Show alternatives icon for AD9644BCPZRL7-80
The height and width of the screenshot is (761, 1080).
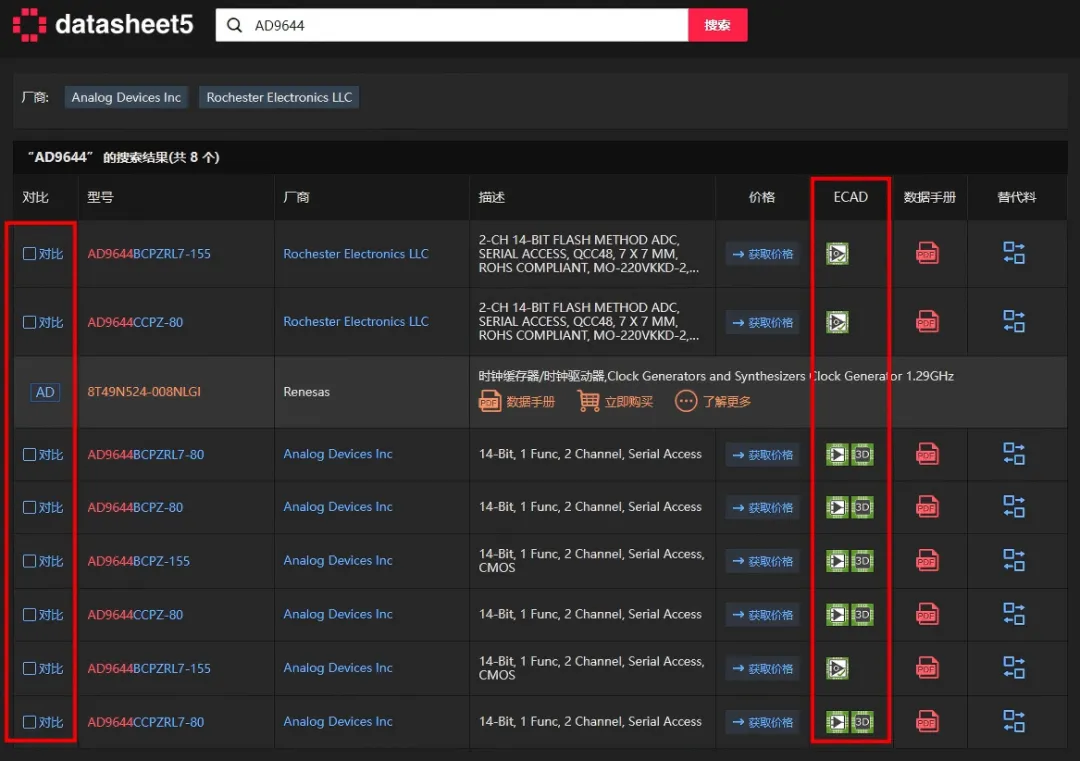pyautogui.click(x=1014, y=454)
